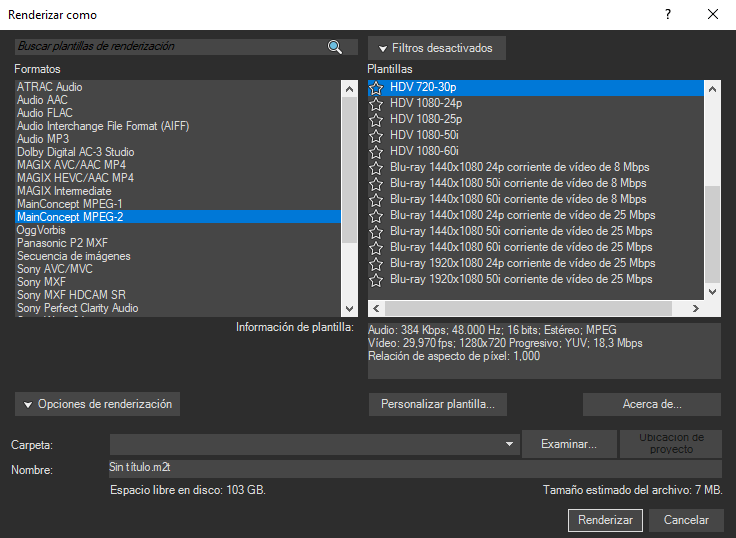Click Examinar to browse folders
Viewport: 736px width, 538px height.
coord(569,444)
